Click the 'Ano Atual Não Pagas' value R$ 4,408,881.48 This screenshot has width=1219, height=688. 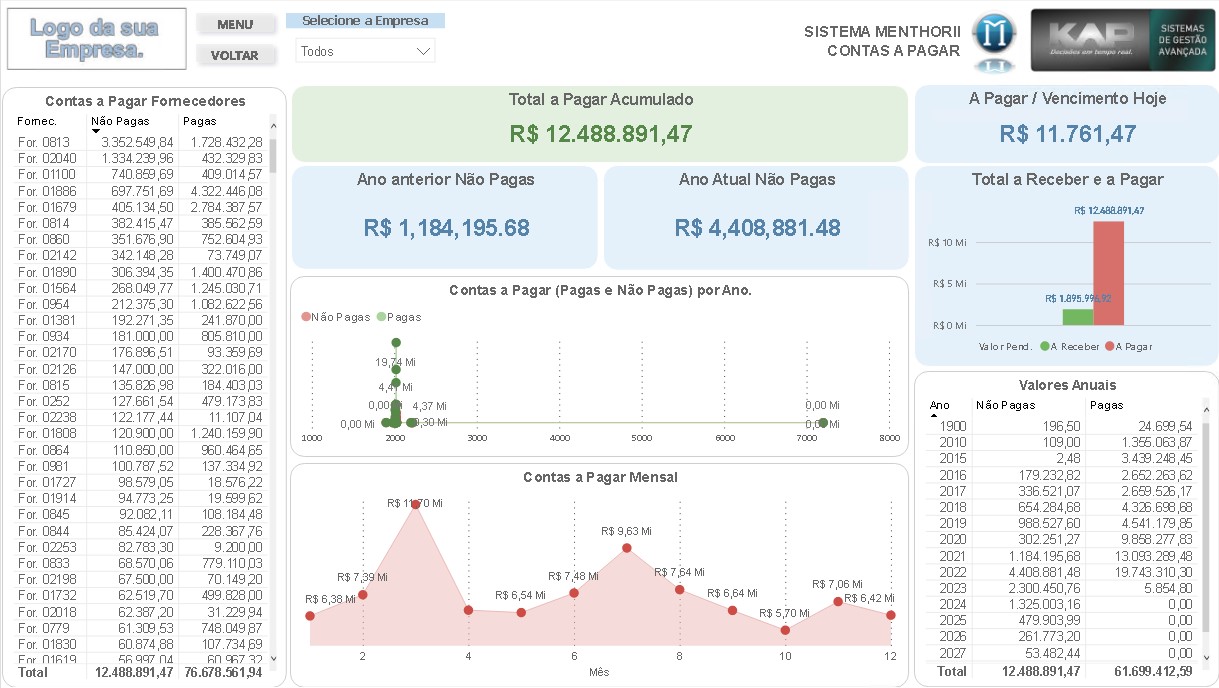pos(758,228)
